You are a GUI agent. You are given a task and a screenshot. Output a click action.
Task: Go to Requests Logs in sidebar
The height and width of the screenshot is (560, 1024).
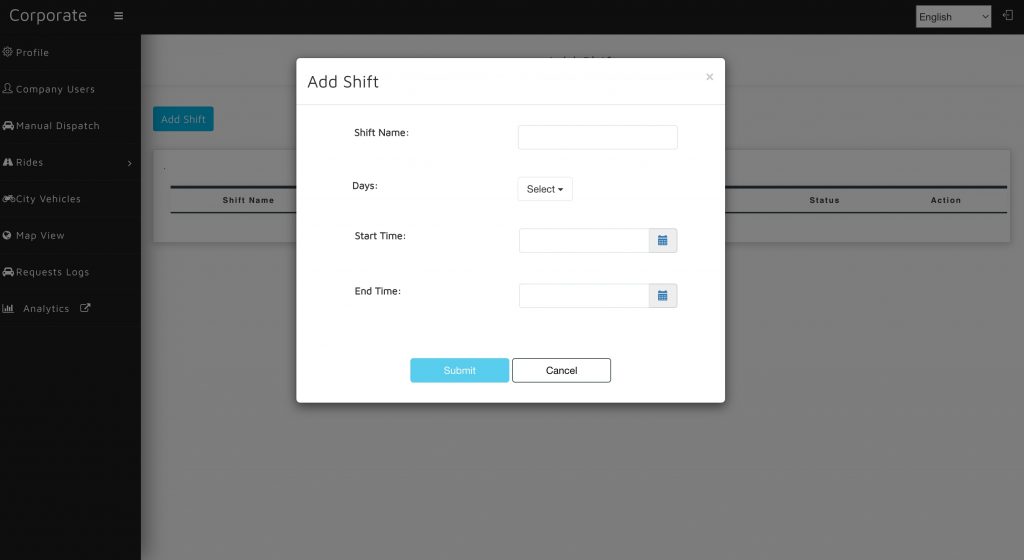tap(52, 272)
